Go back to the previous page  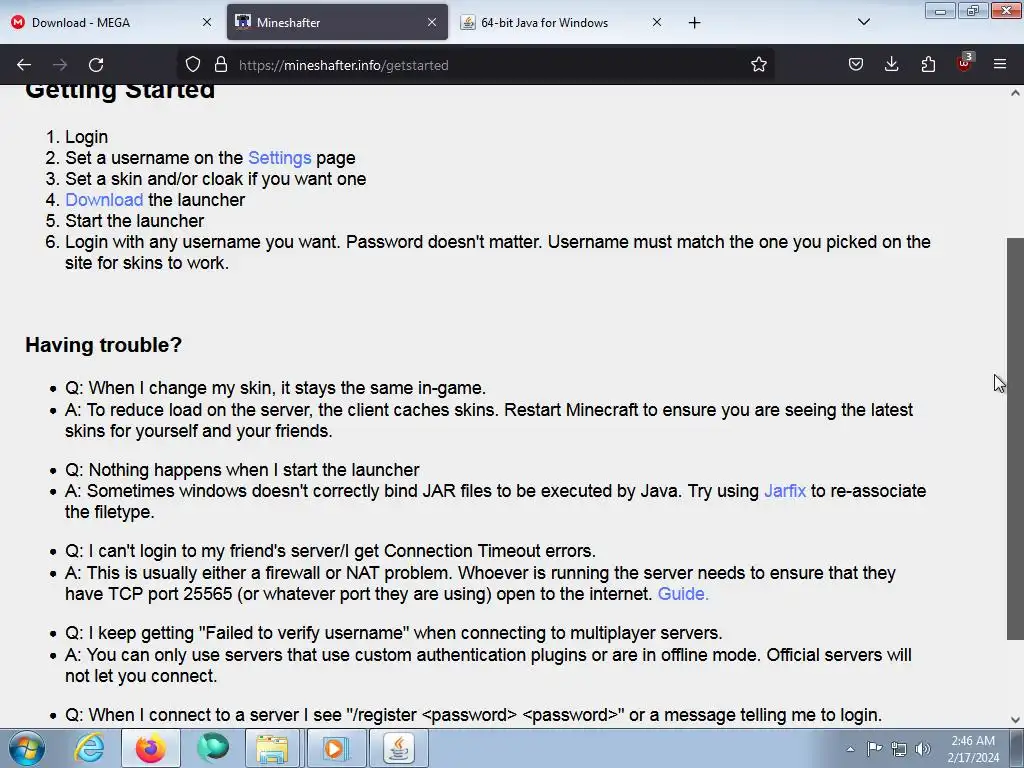[24, 65]
